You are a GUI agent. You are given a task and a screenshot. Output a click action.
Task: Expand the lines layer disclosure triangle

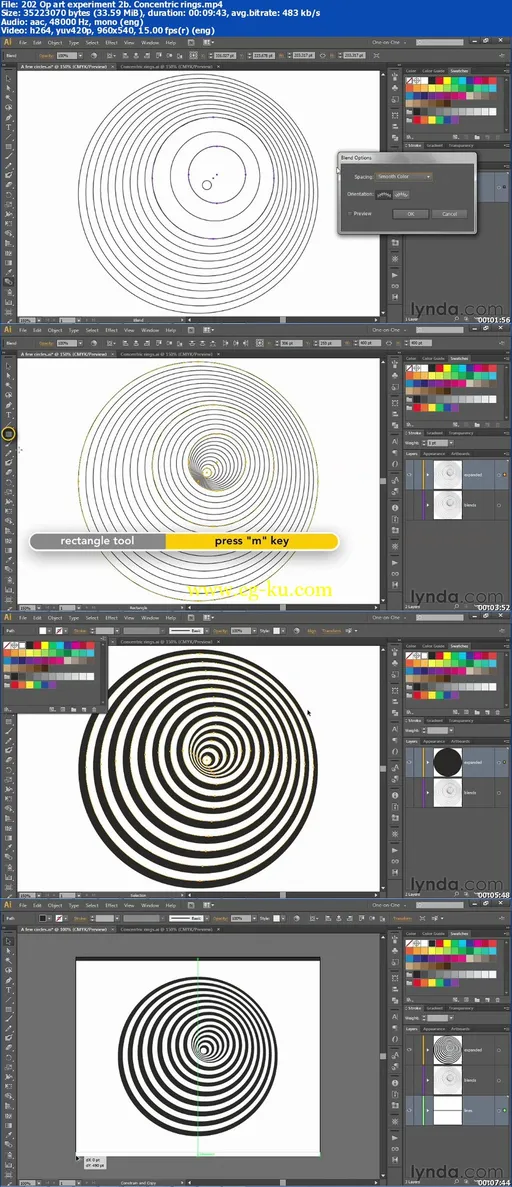click(x=428, y=1110)
